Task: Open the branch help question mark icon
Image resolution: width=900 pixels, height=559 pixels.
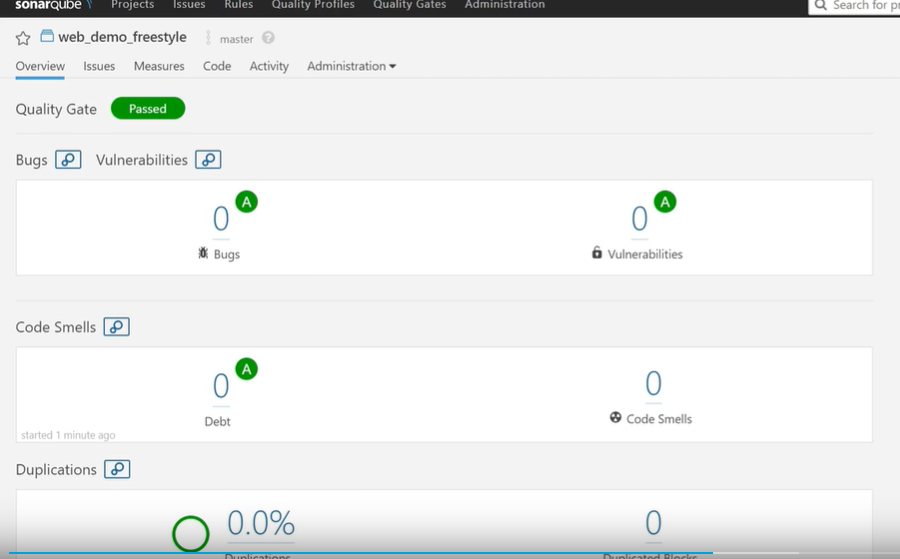Action: tap(268, 38)
